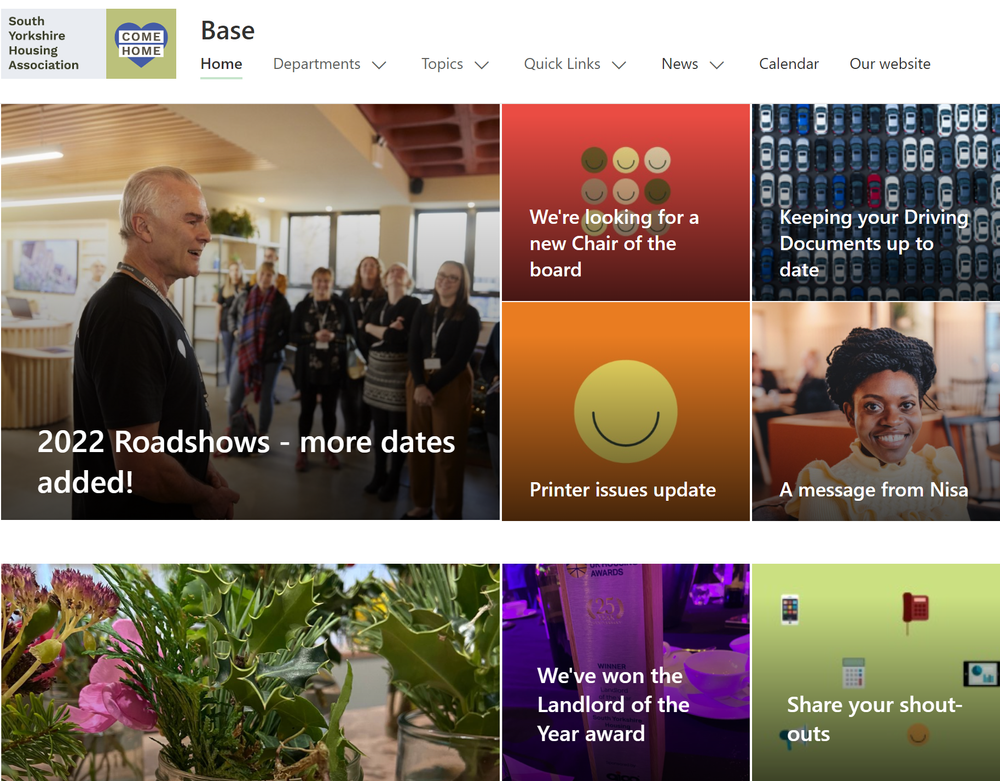This screenshot has width=1000, height=781.
Task: Click the tablet chart icon on green tile
Action: (980, 673)
